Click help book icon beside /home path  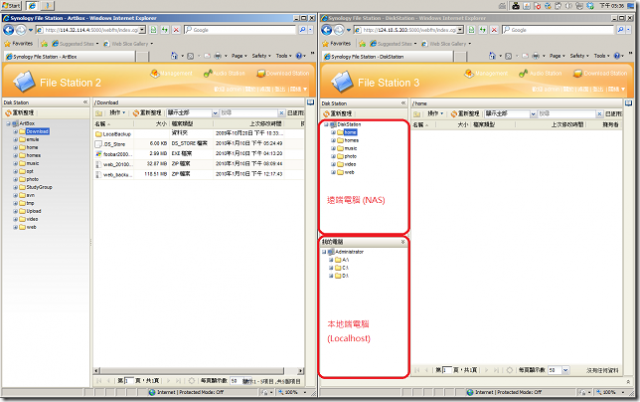(x=628, y=103)
